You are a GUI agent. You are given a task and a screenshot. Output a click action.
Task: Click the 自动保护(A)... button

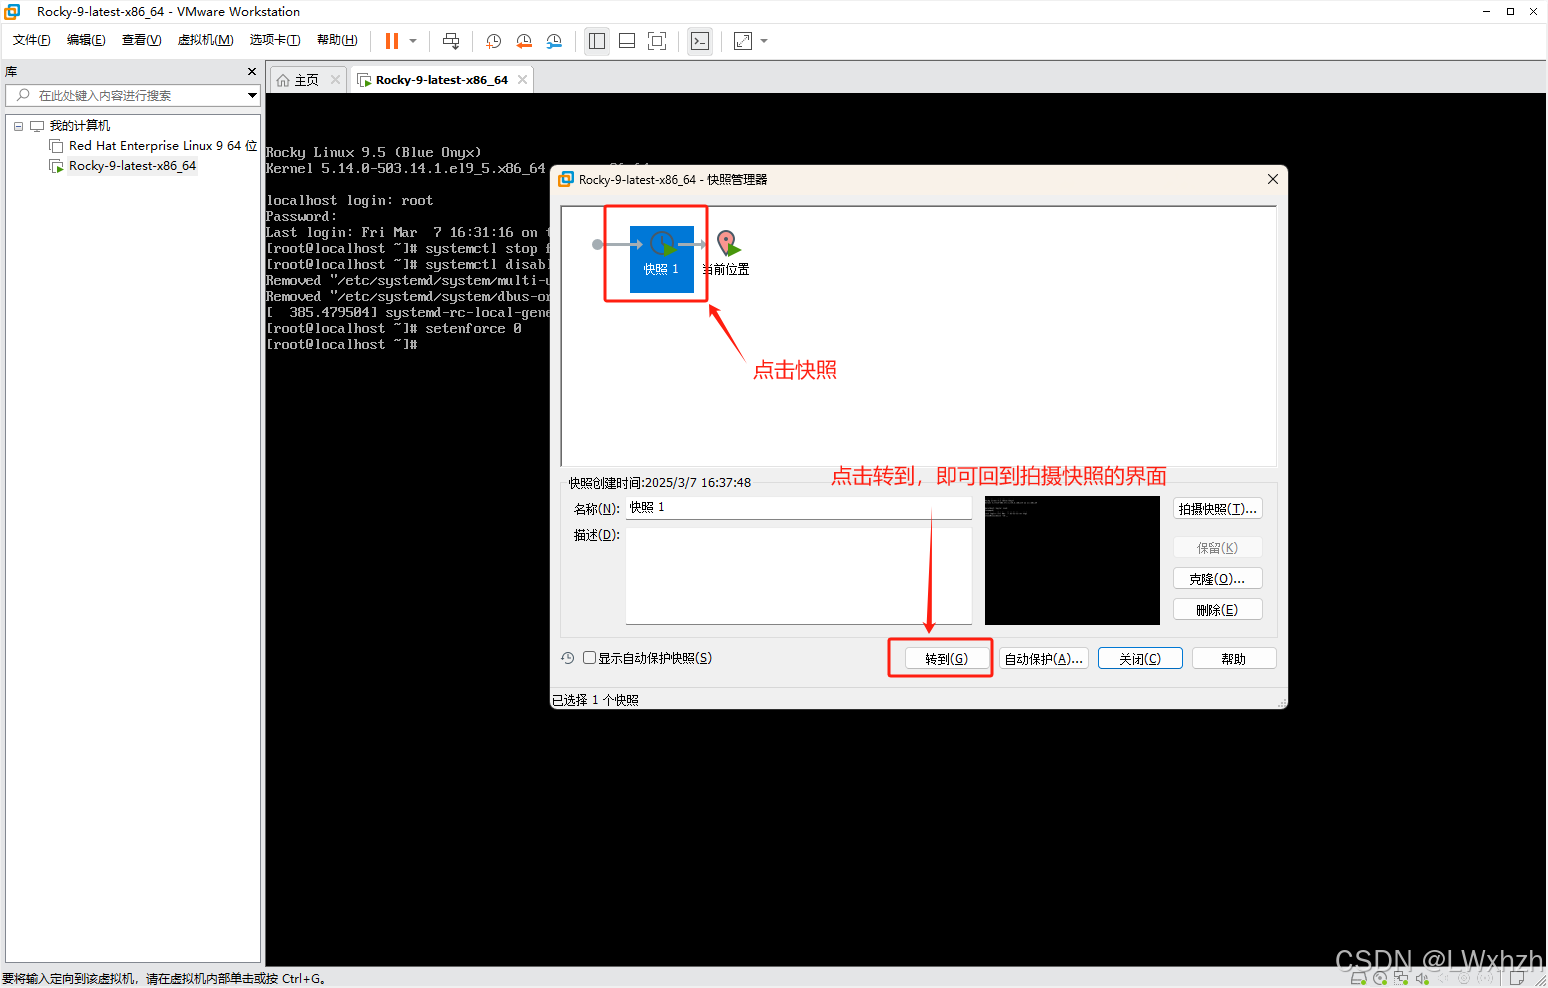1044,659
